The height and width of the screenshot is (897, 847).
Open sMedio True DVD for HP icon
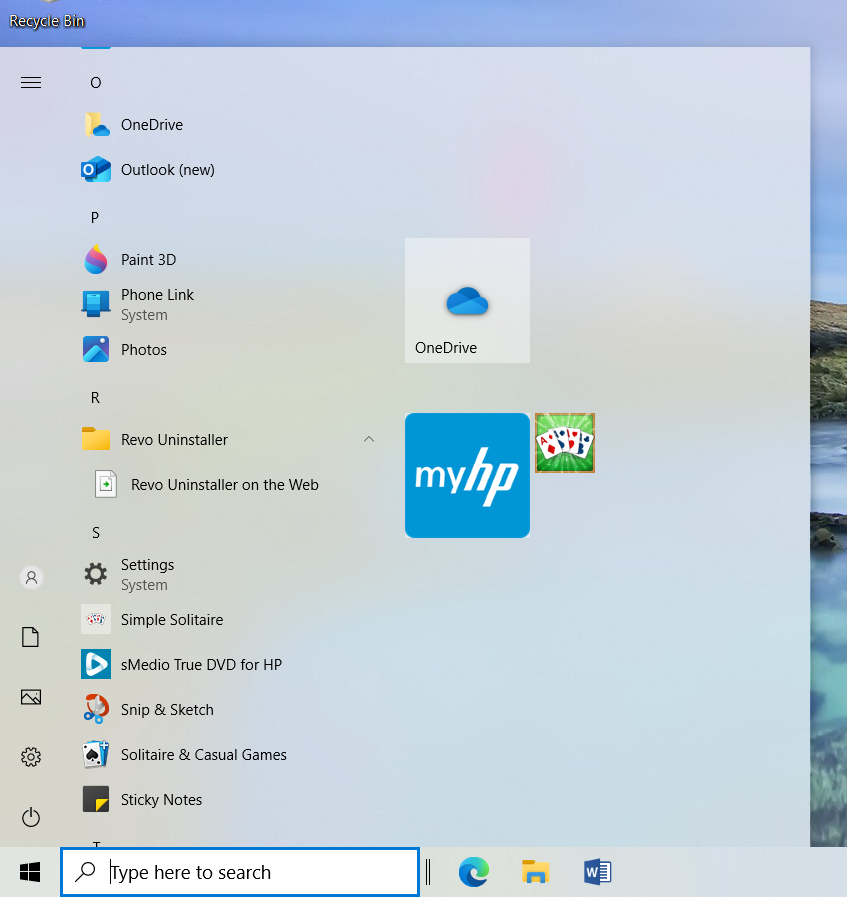click(x=96, y=664)
